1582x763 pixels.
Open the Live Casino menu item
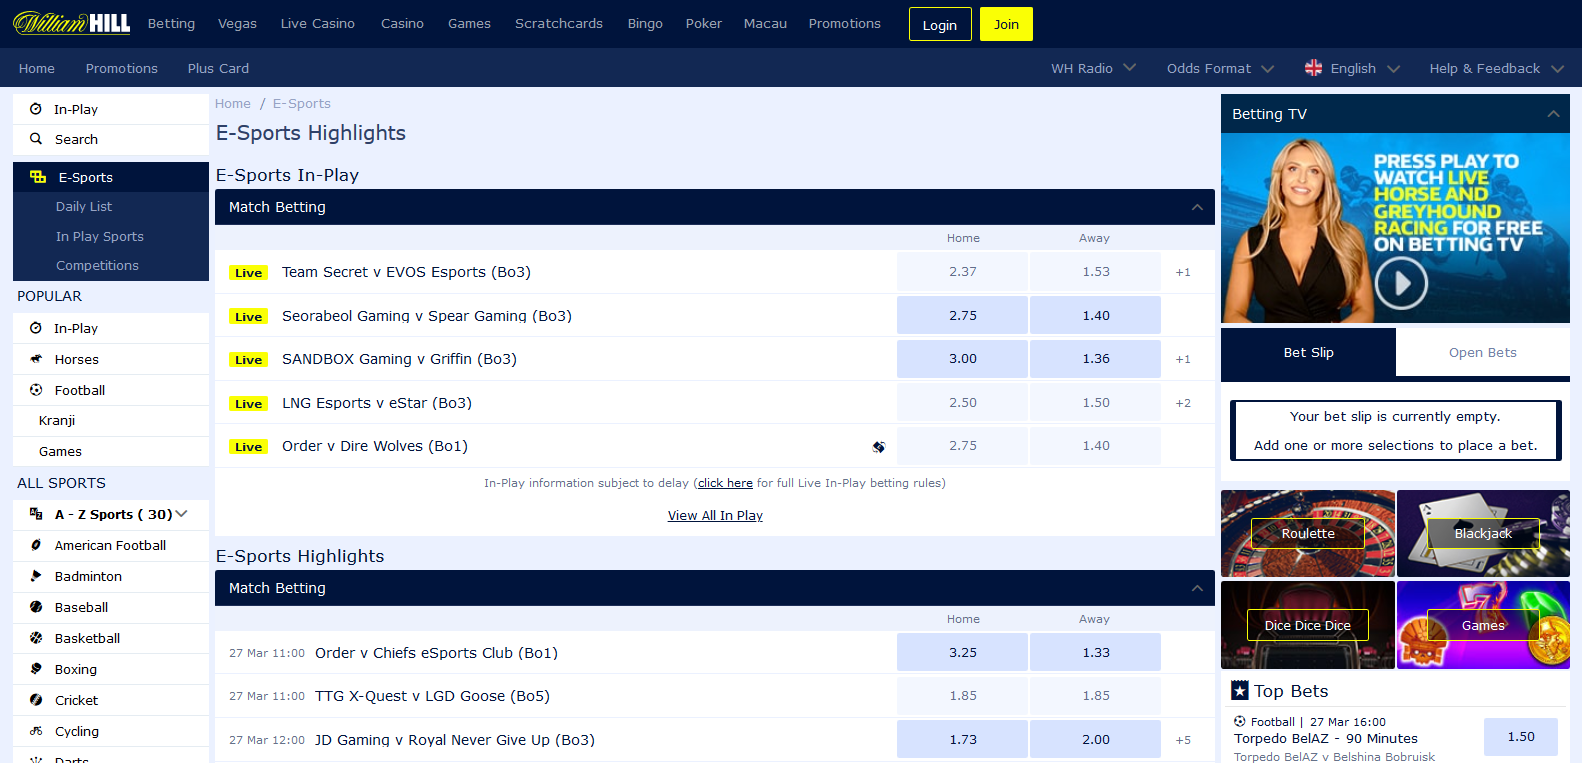point(317,23)
